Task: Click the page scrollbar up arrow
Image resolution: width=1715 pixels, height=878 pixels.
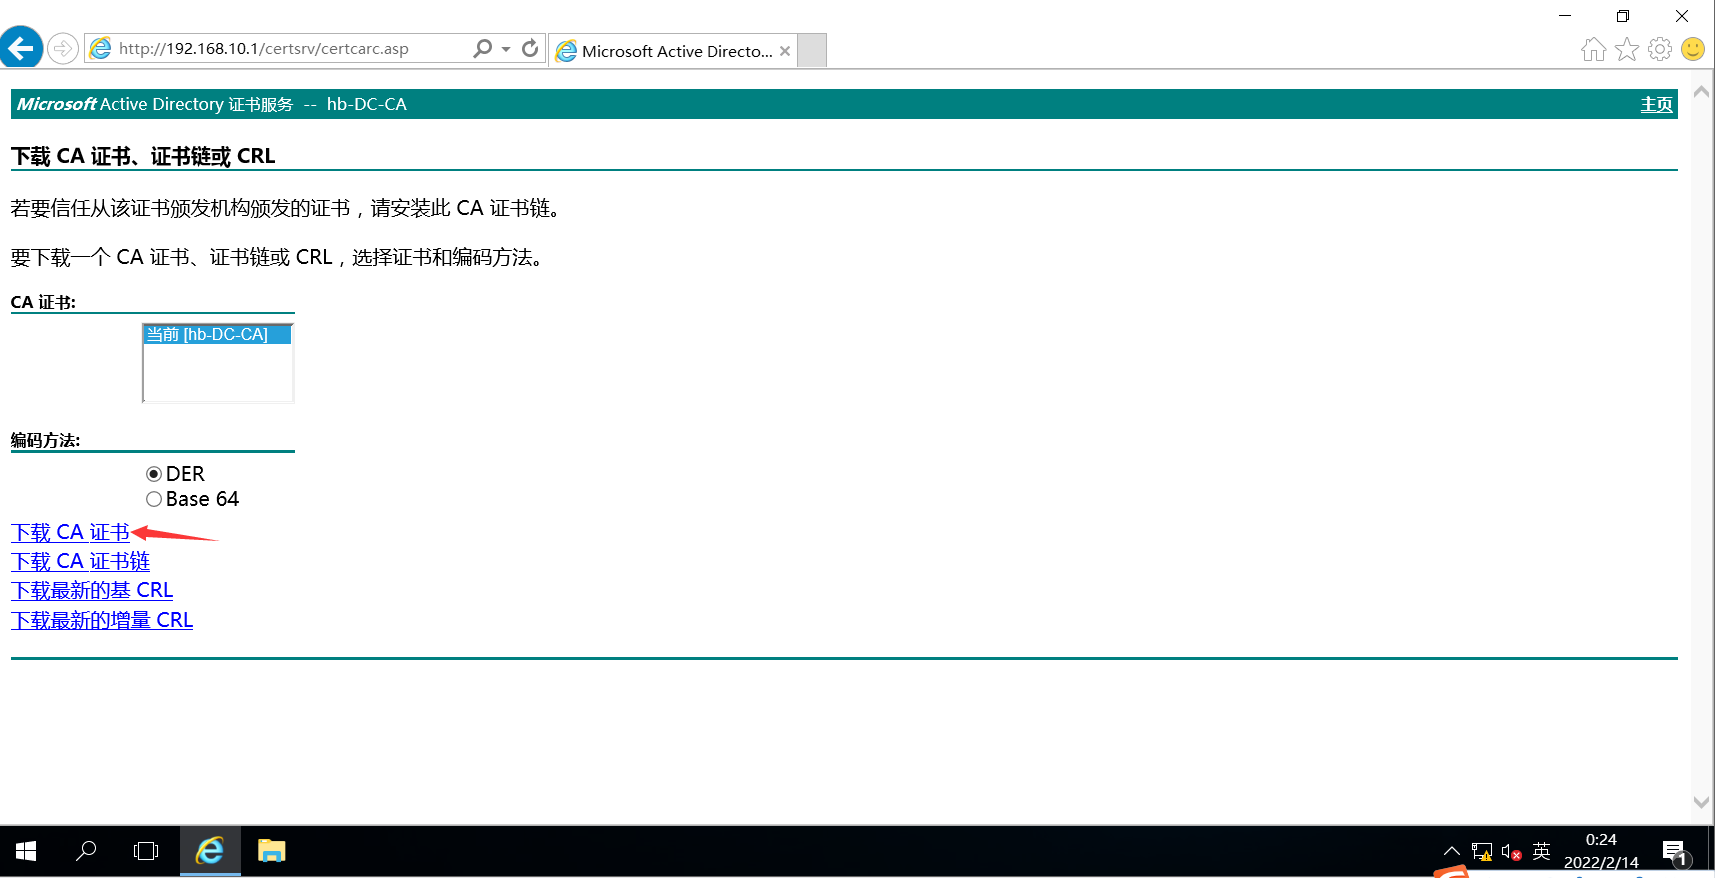Action: [x=1701, y=92]
